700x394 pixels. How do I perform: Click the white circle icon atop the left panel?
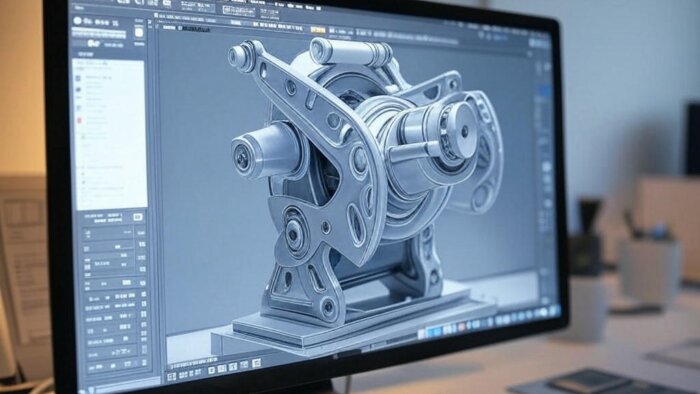(78, 21)
